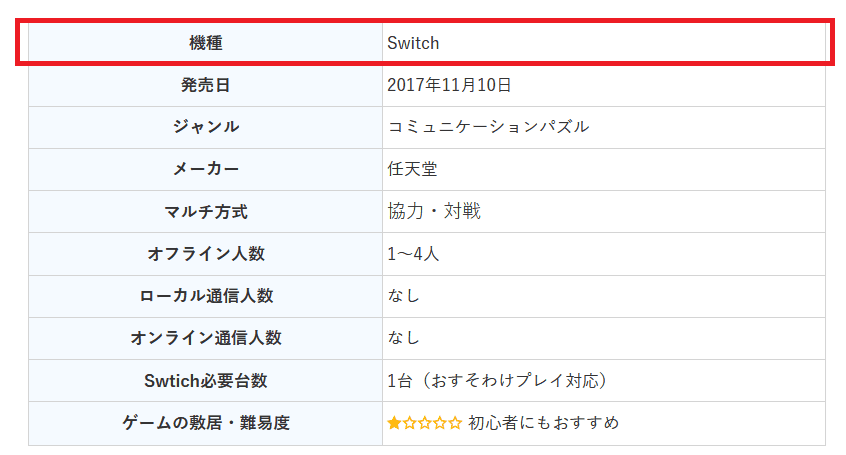846x455 pixels.
Task: Click the ジャンル row label
Action: 205,127
